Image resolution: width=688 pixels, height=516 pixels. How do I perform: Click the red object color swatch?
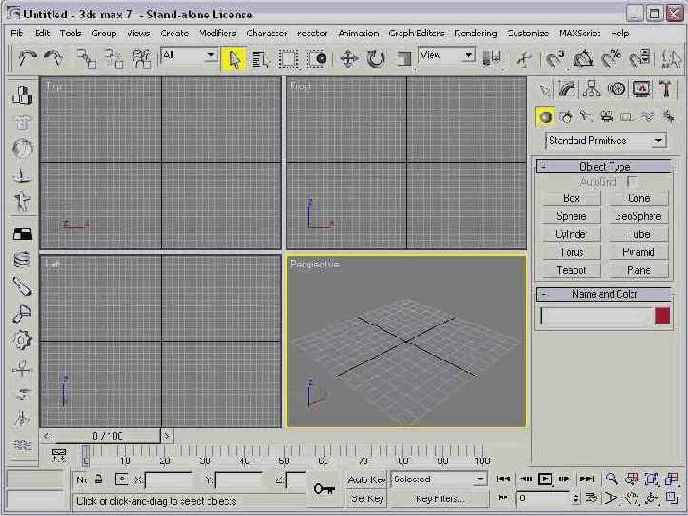click(x=662, y=316)
